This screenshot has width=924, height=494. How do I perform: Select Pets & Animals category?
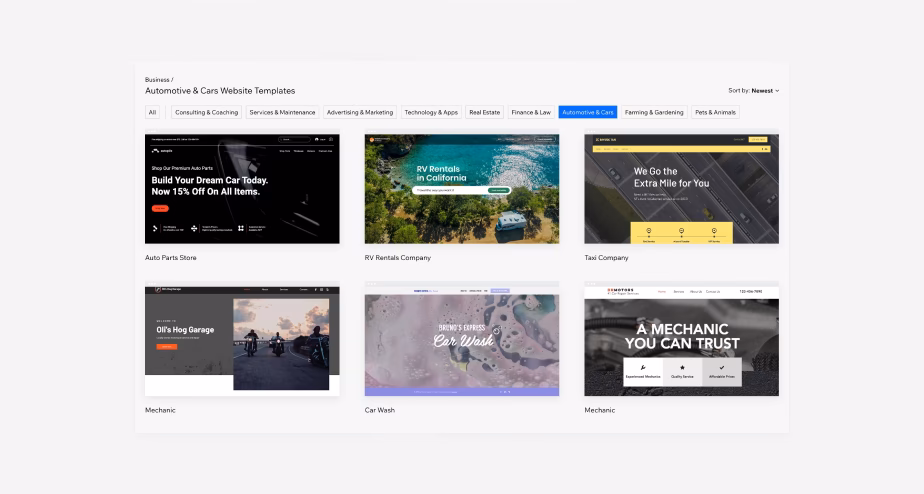[x=715, y=112]
